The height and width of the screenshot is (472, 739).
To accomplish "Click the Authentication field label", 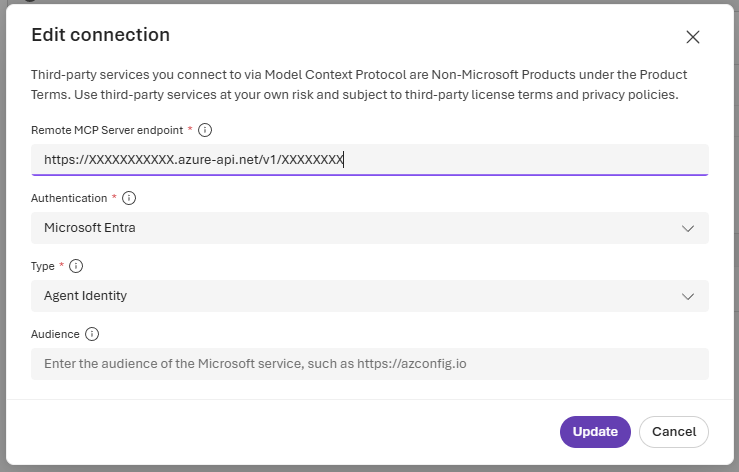I will pyautogui.click(x=69, y=198).
